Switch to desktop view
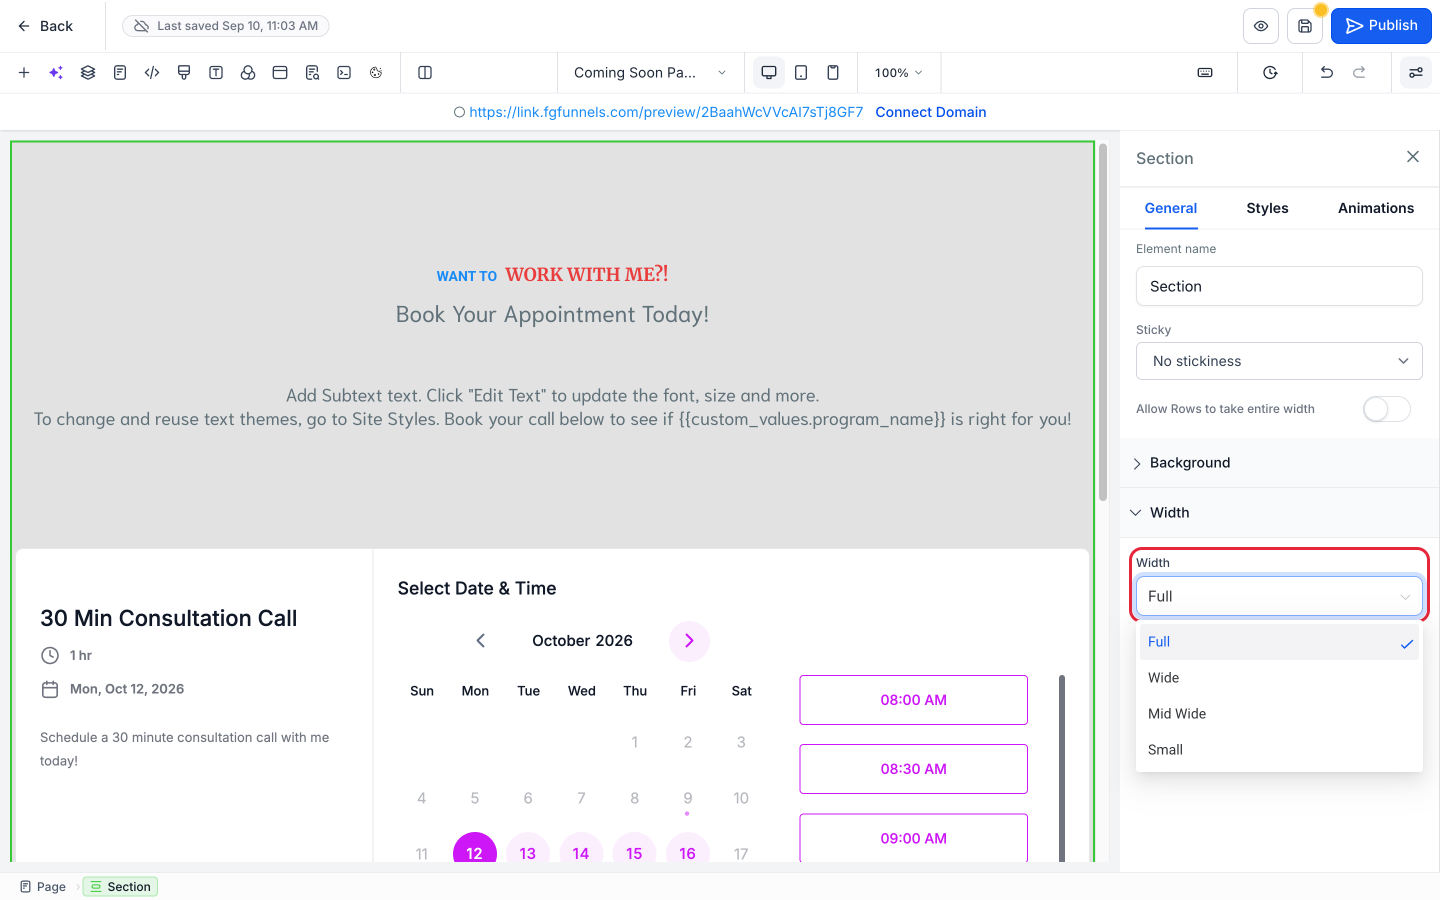This screenshot has height=900, width=1440. [x=769, y=72]
